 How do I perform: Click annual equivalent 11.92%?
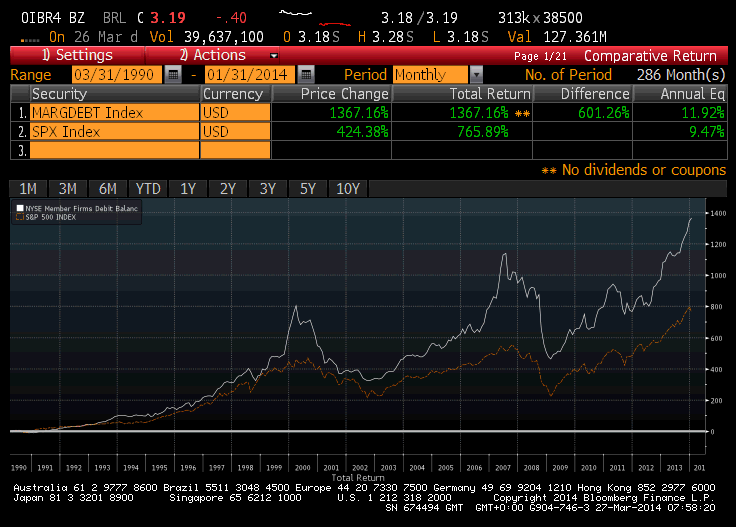tap(703, 113)
